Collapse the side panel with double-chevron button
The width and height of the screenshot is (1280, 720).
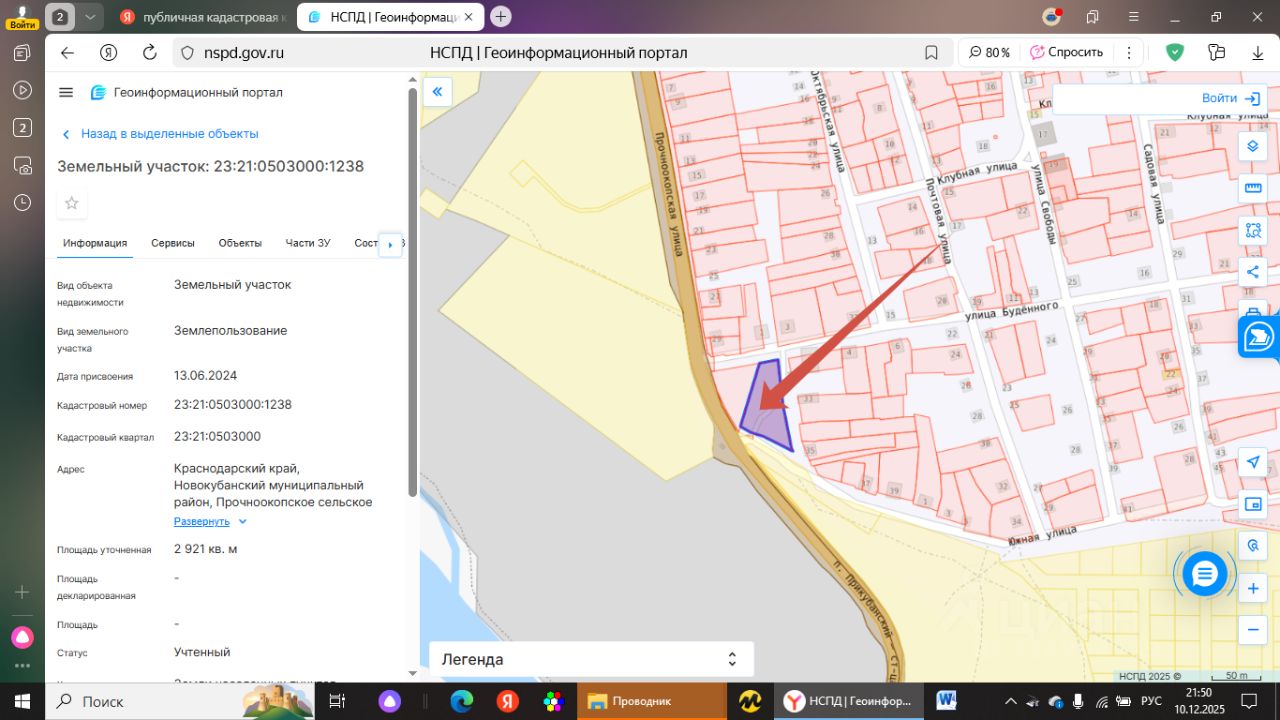tap(437, 92)
